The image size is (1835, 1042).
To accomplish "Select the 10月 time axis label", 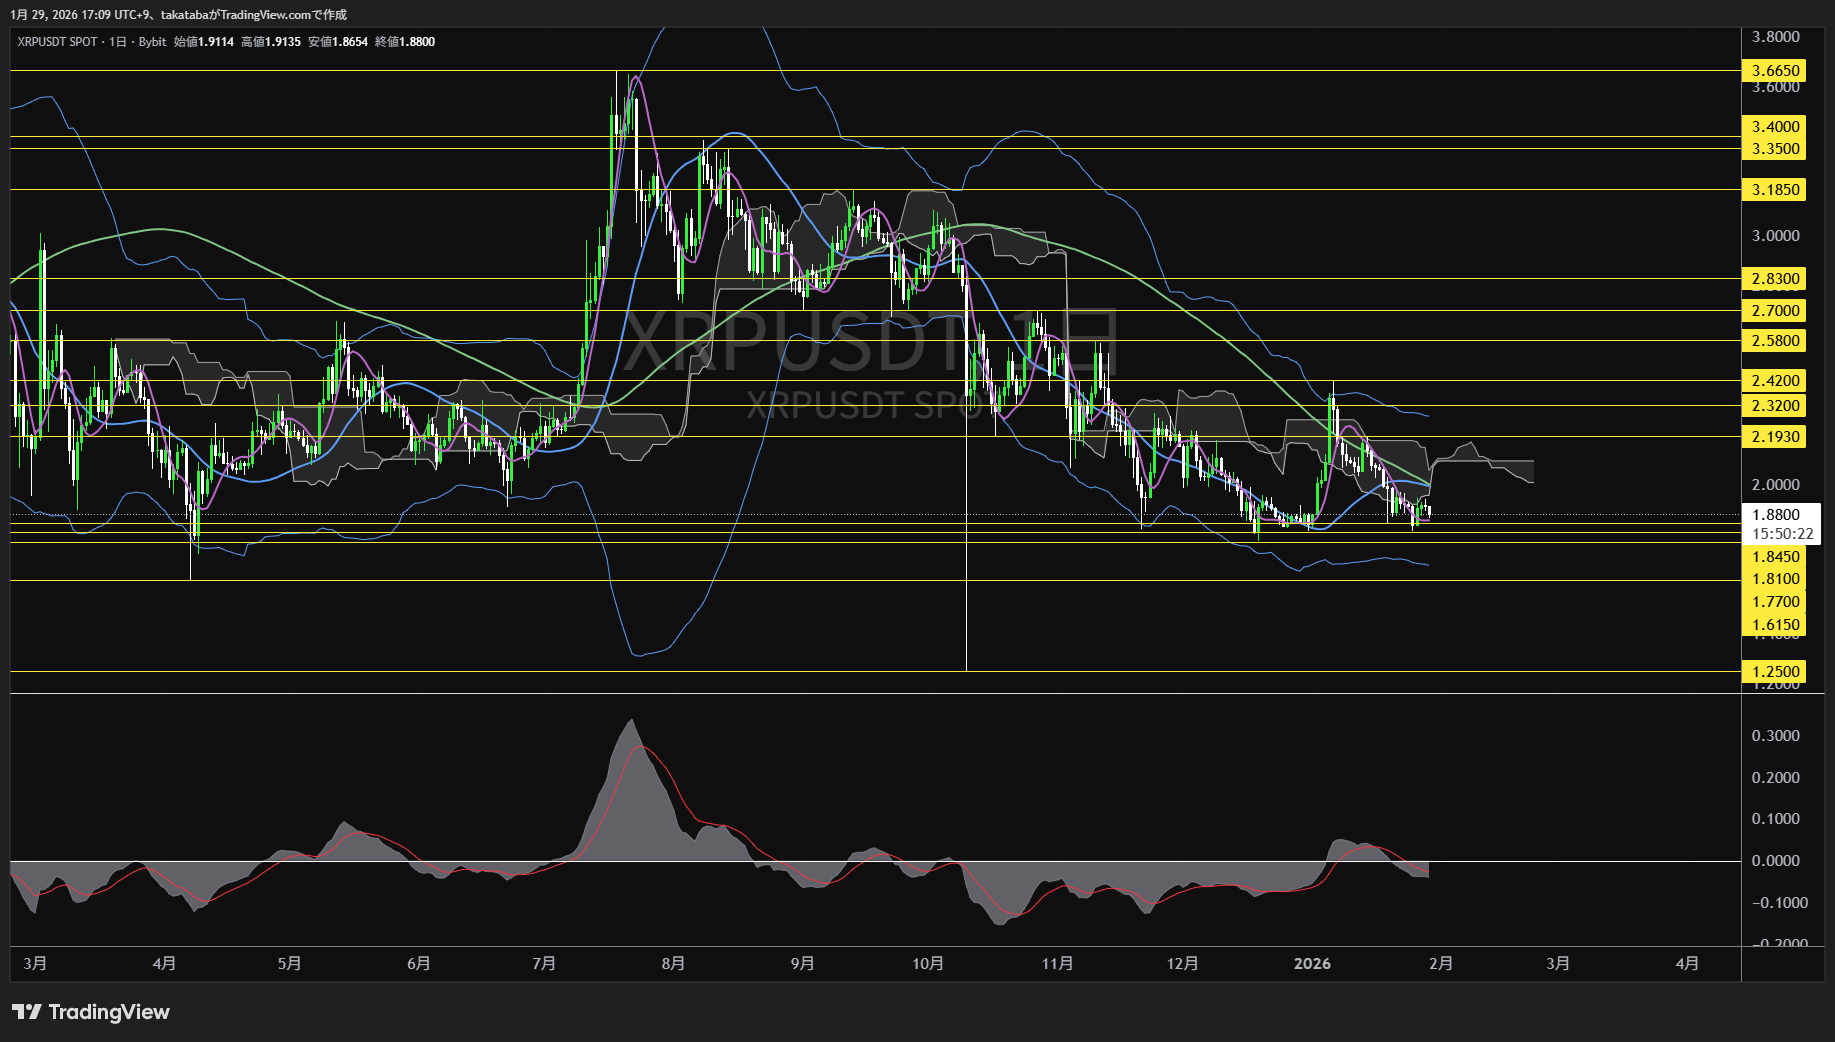I will (x=928, y=964).
